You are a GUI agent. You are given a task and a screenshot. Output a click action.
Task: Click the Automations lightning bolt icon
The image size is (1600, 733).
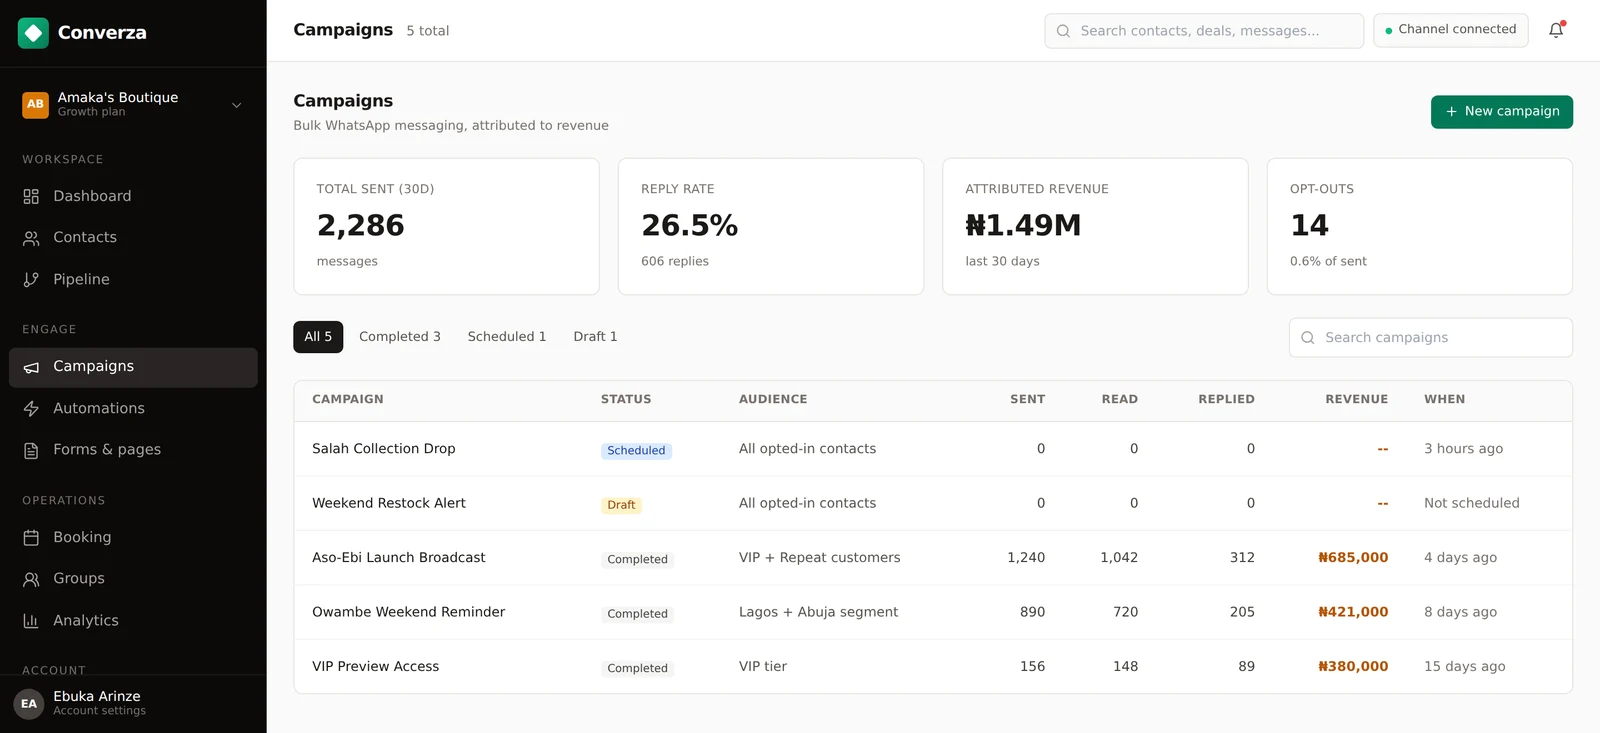pyautogui.click(x=31, y=409)
